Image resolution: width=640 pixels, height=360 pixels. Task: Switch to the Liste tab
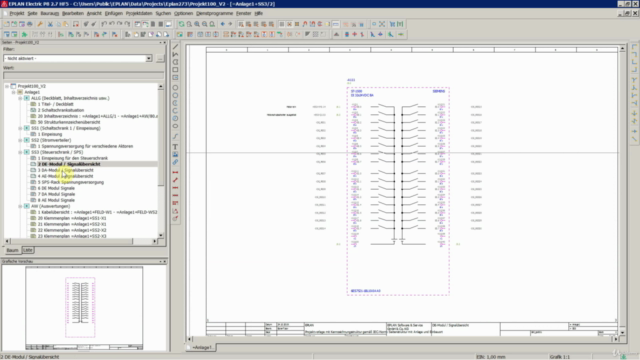(x=28, y=250)
